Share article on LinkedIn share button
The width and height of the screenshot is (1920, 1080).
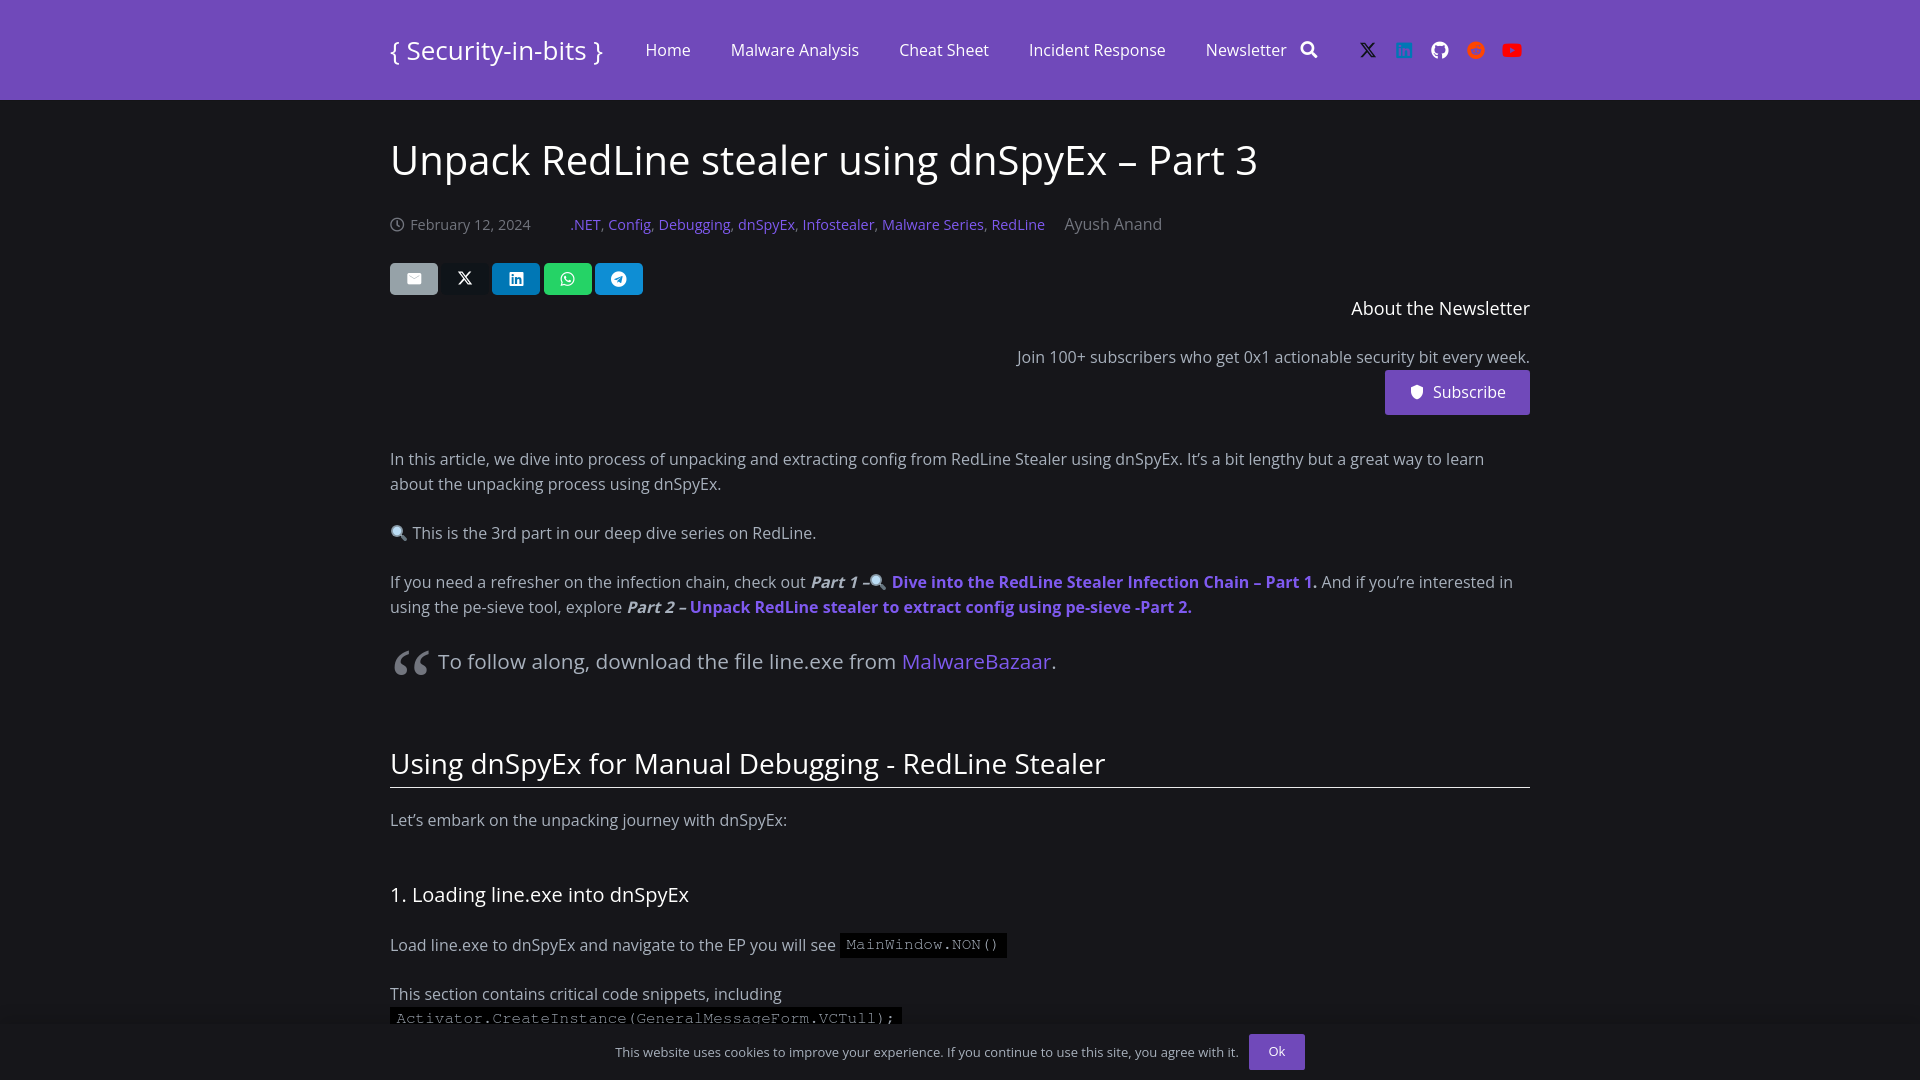coord(516,279)
